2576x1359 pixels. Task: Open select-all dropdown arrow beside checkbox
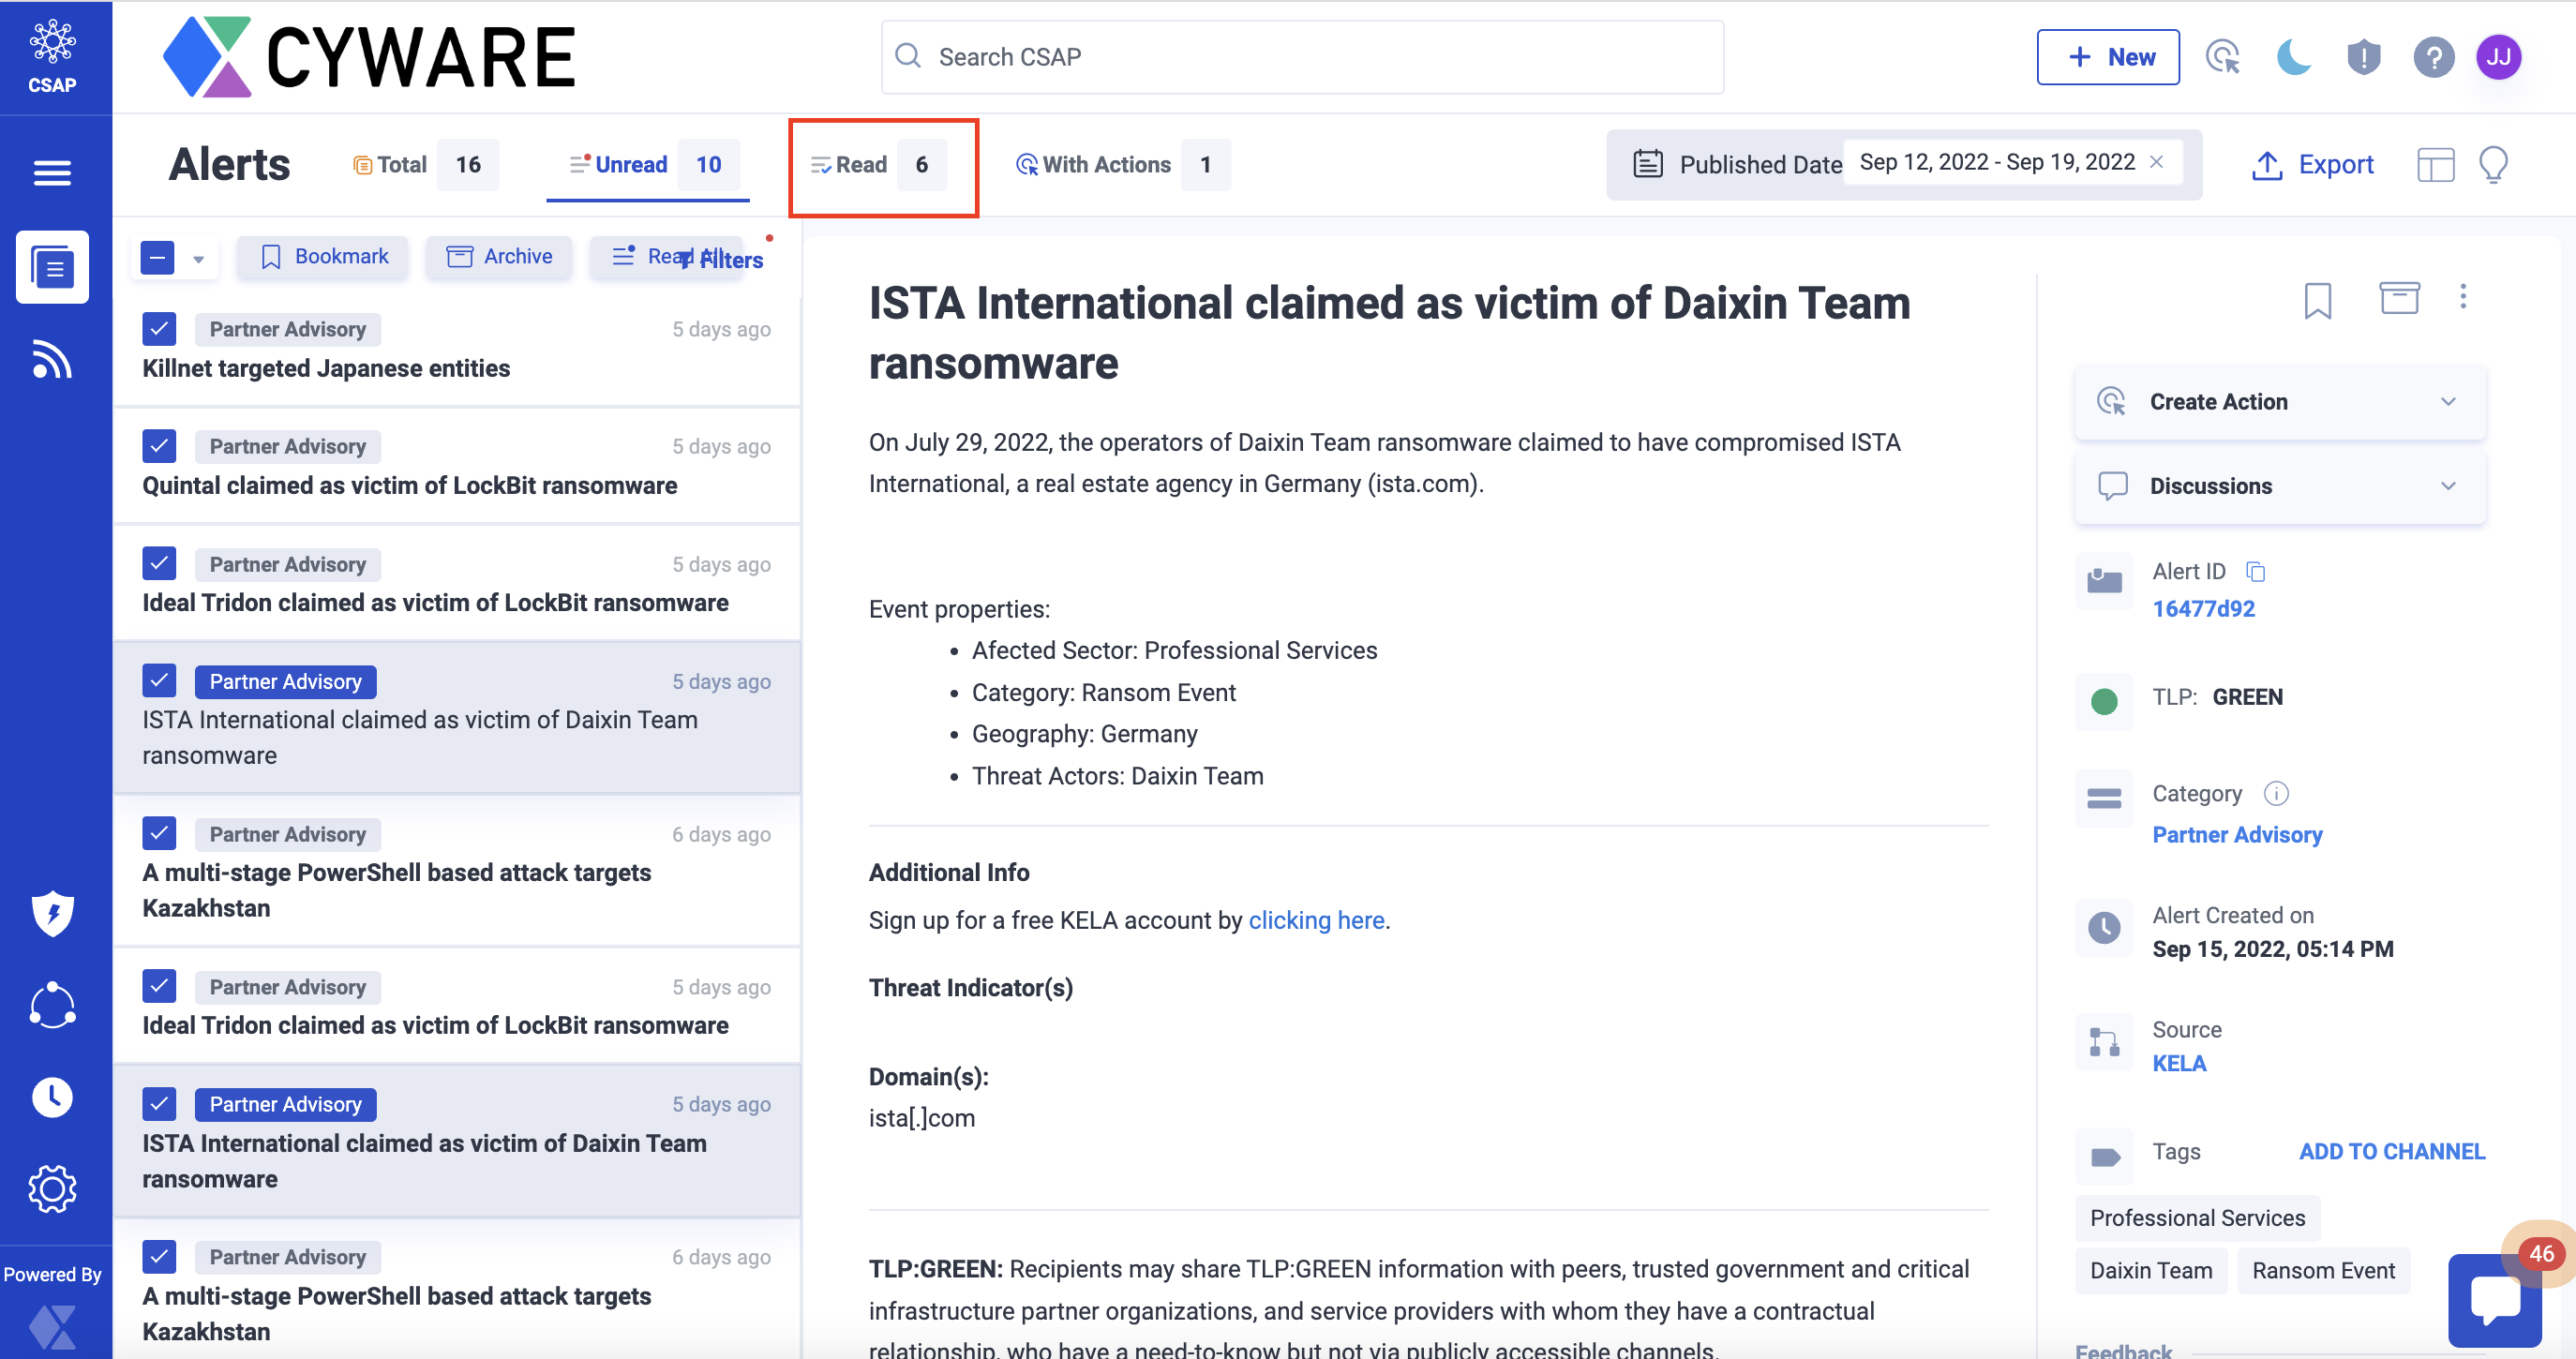199,259
